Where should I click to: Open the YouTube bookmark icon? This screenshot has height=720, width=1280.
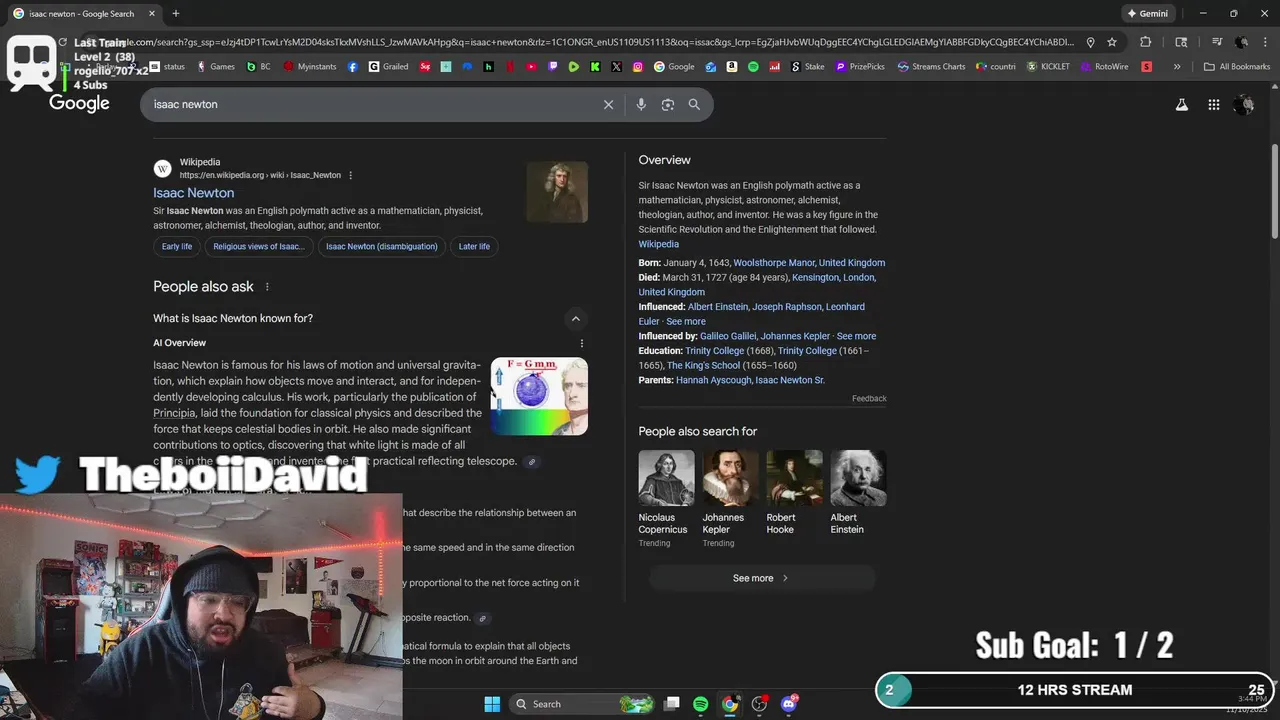[531, 67]
